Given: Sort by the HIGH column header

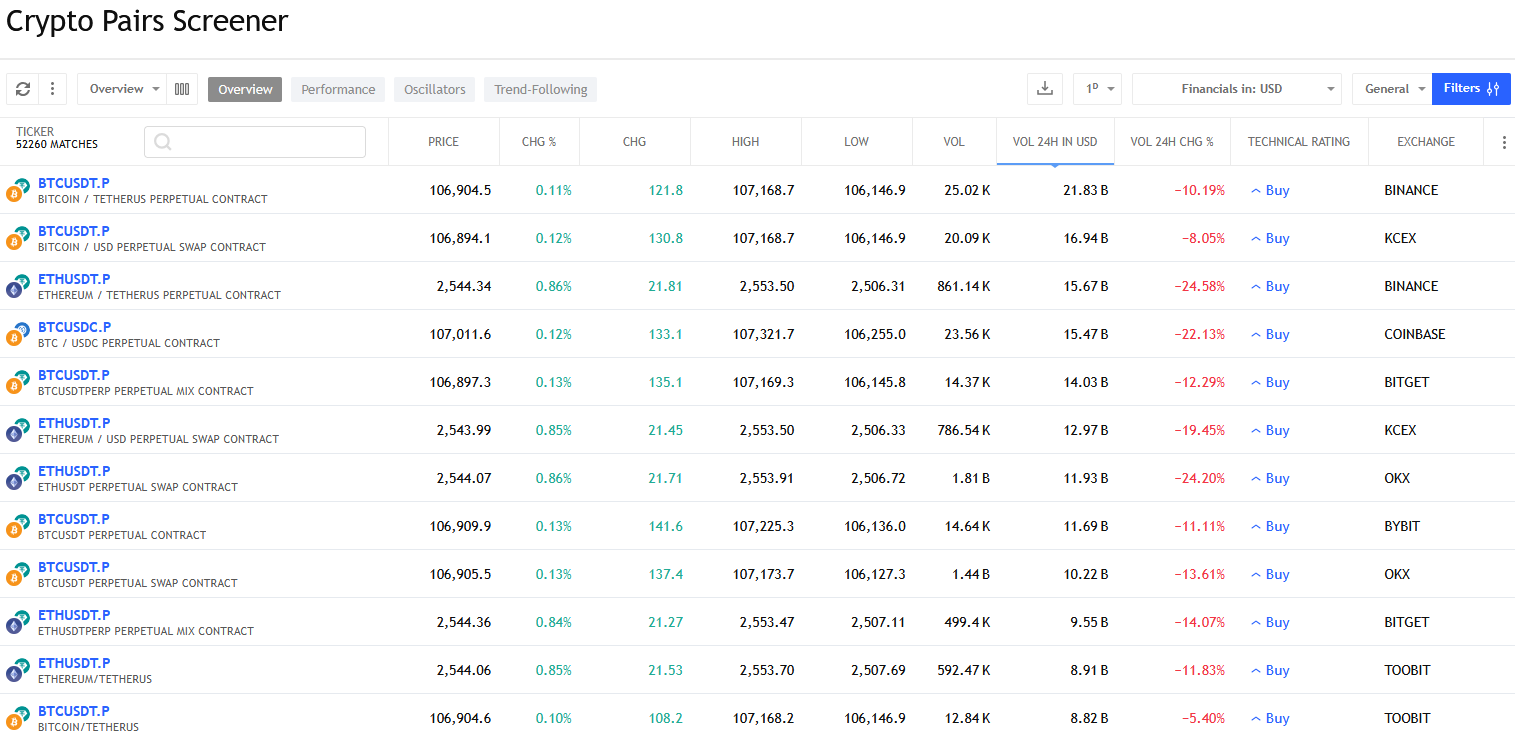Looking at the screenshot, I should tap(745, 142).
